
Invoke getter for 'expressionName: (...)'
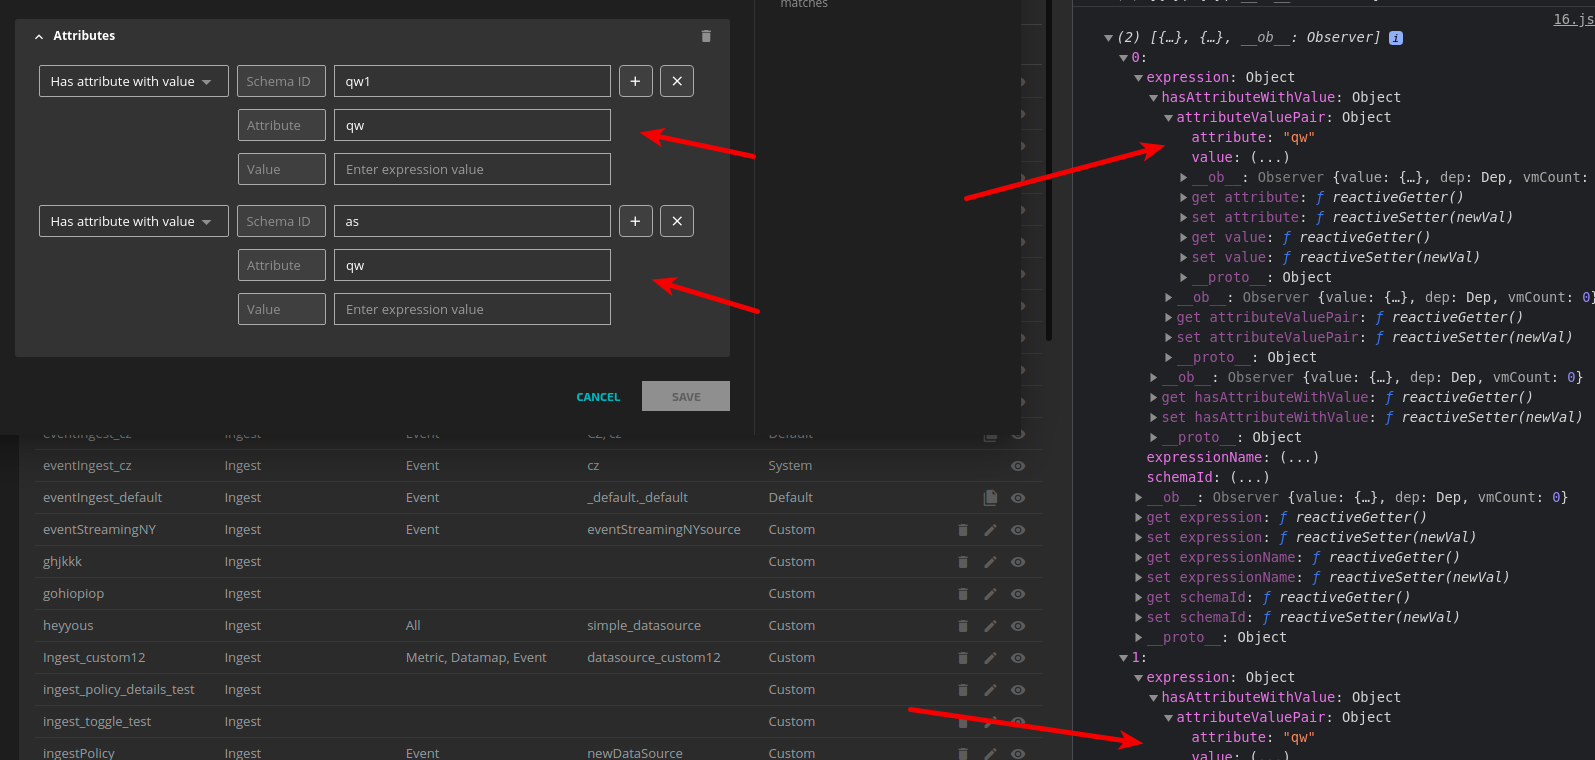click(x=1299, y=457)
